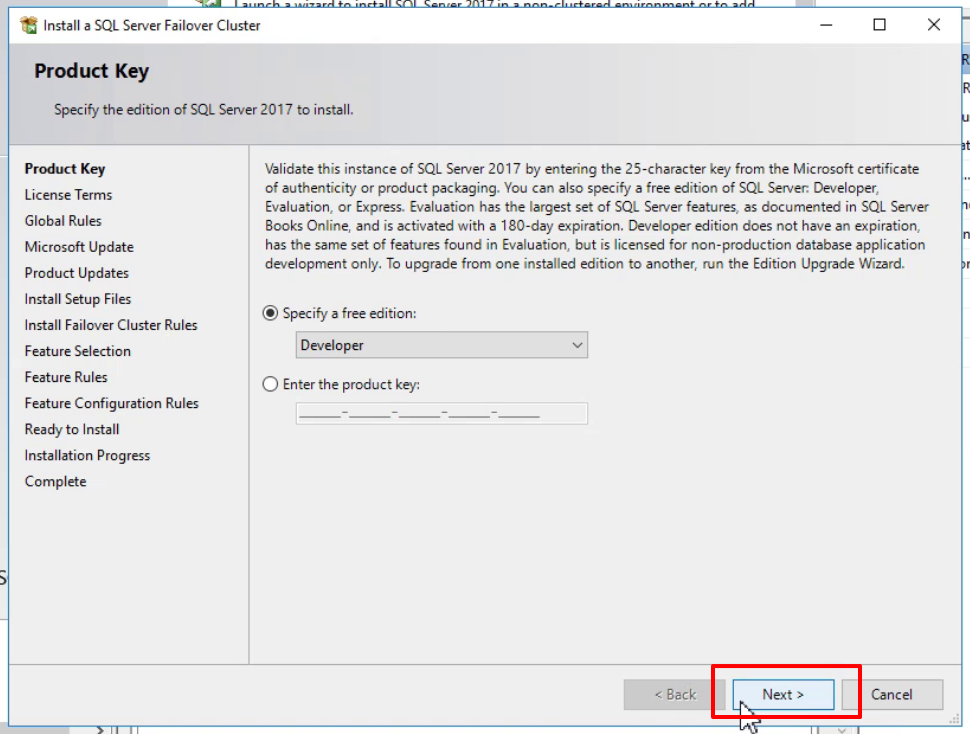970x734 pixels.
Task: Maximize the installer window
Action: point(879,25)
